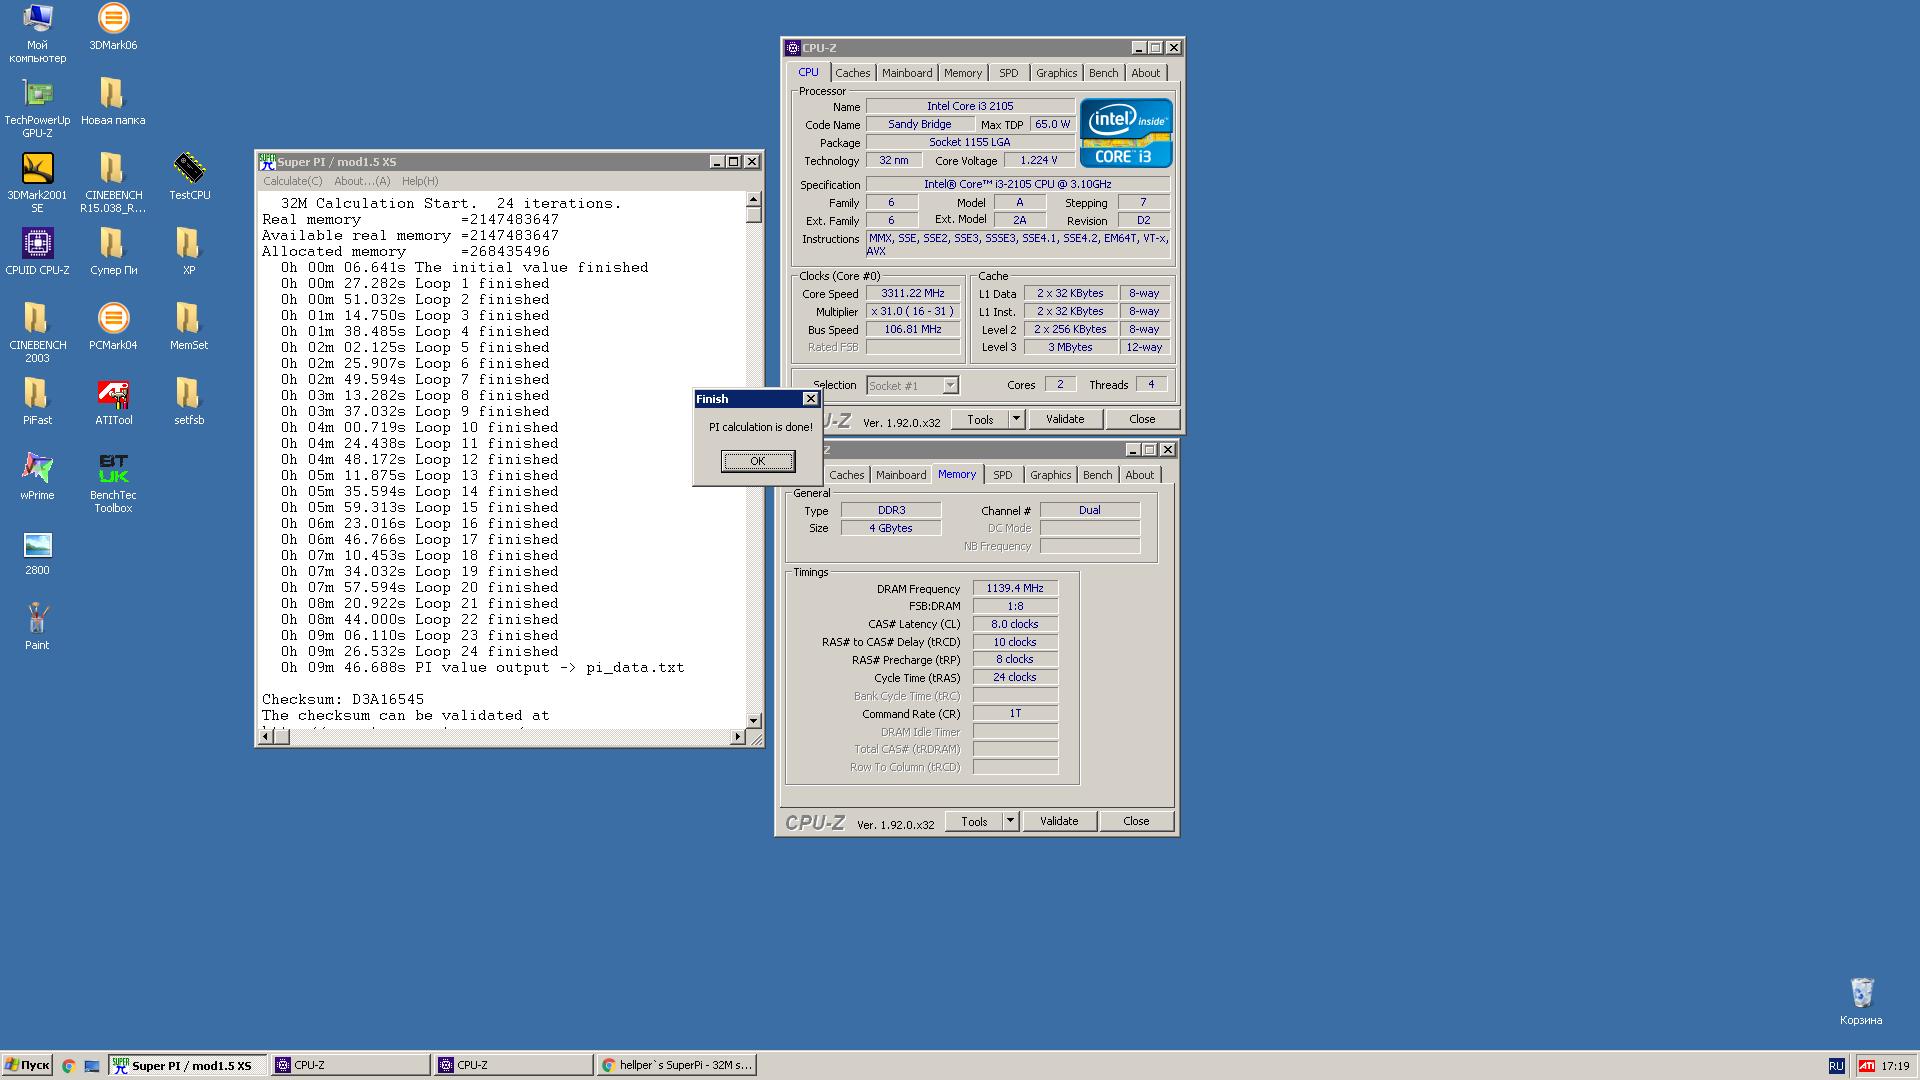The image size is (1920, 1080).
Task: Click Validate button in lower CPU-Z
Action: pyautogui.click(x=1059, y=821)
